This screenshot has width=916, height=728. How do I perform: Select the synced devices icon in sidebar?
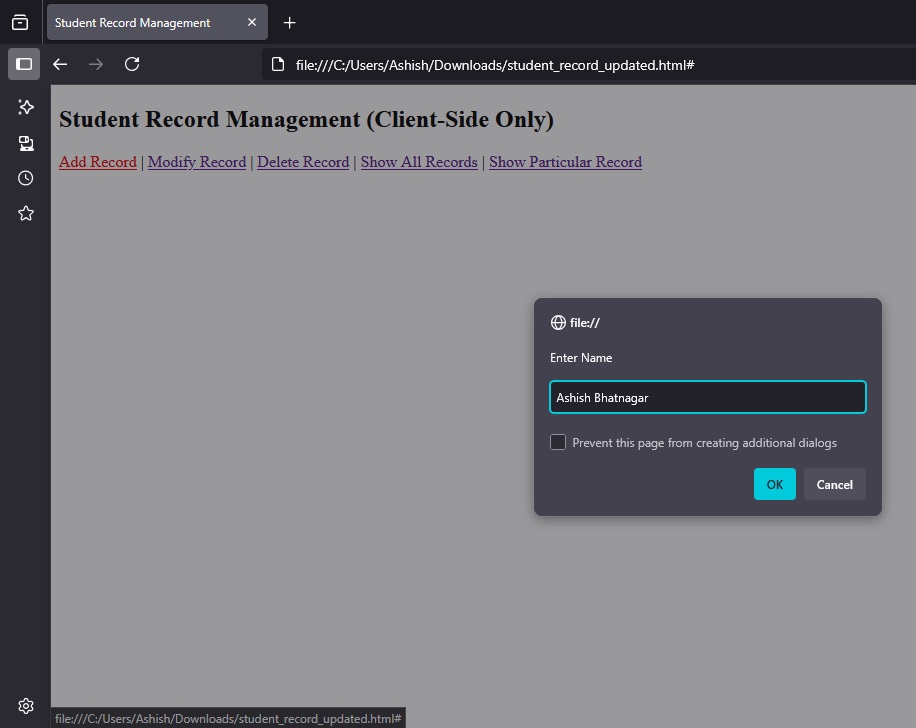(x=25, y=143)
